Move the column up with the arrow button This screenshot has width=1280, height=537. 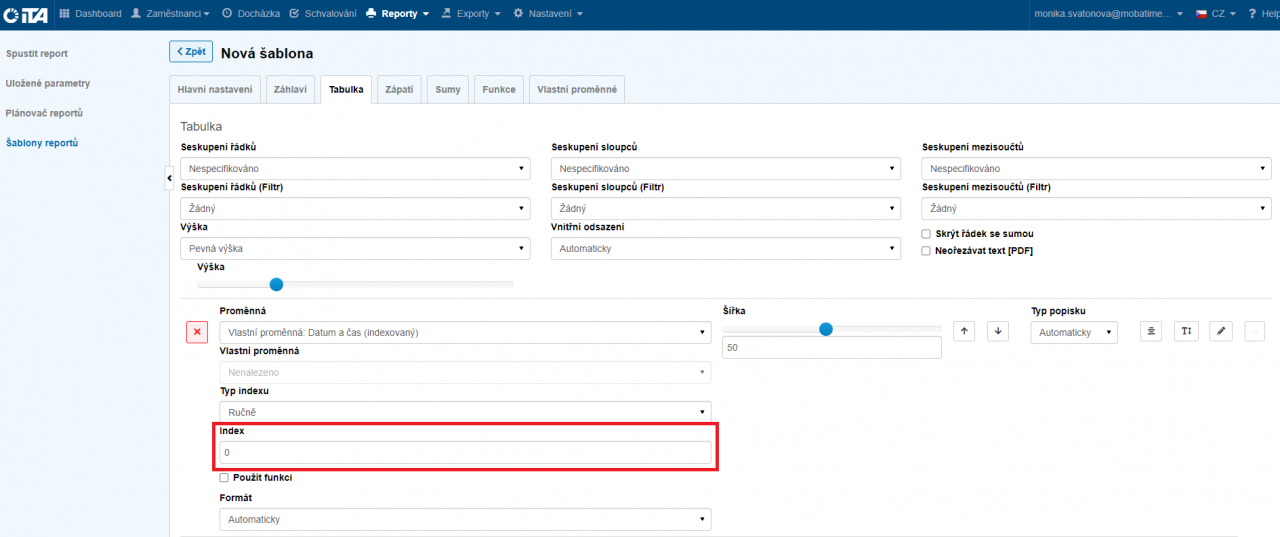coord(964,332)
